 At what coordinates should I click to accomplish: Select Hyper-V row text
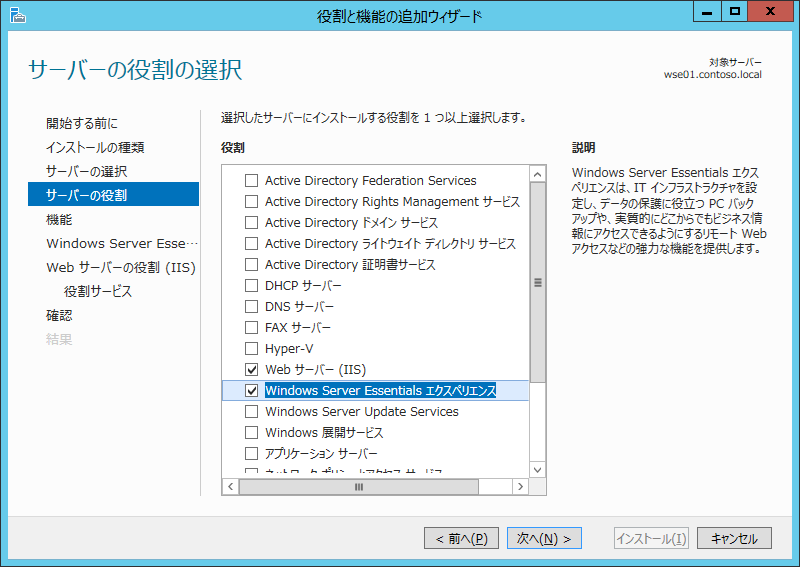coord(289,349)
